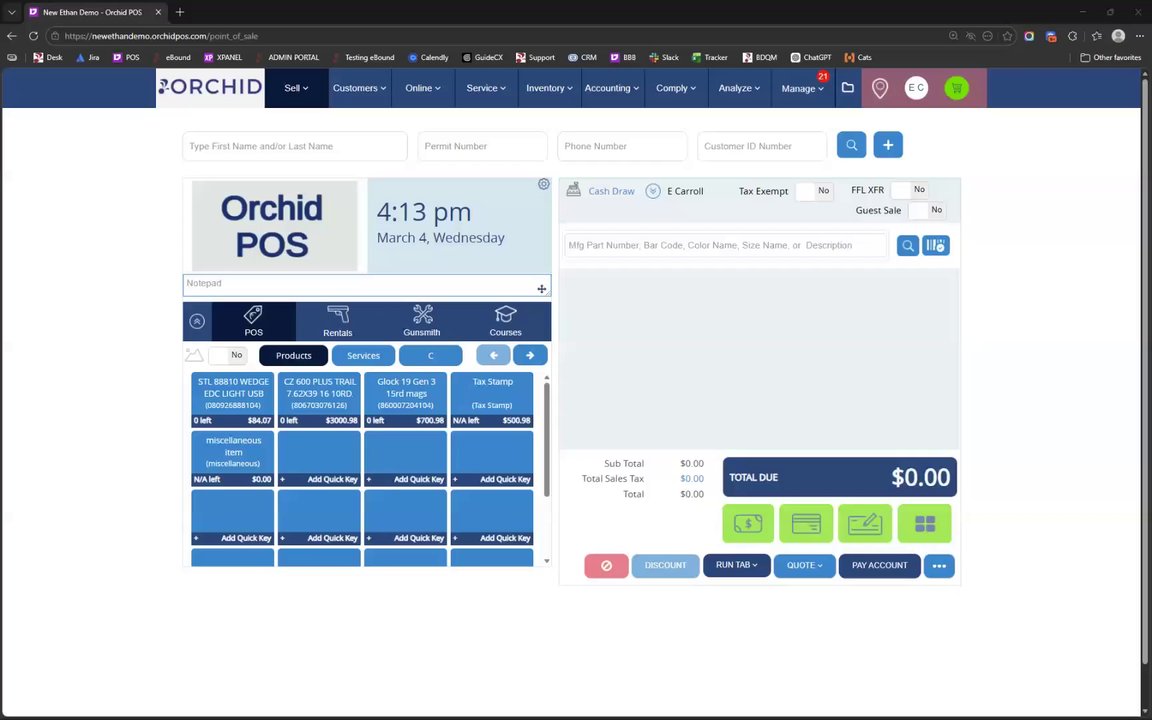Image resolution: width=1152 pixels, height=720 pixels.
Task: Click the Phone Number field
Action: pos(622,146)
